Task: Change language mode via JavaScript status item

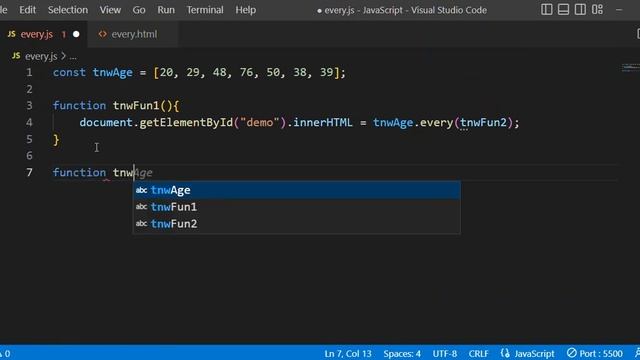Action: point(534,353)
